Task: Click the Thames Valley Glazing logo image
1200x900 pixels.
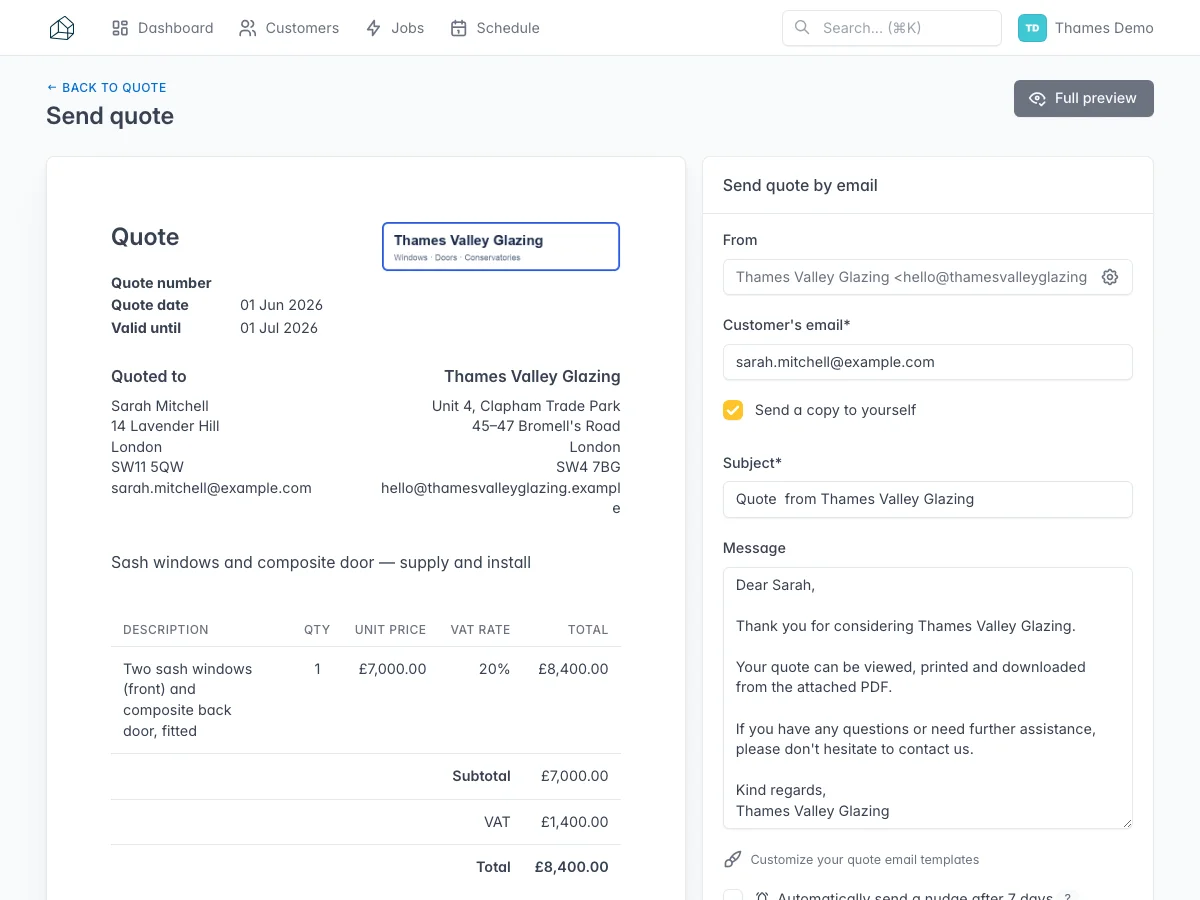Action: tap(501, 246)
